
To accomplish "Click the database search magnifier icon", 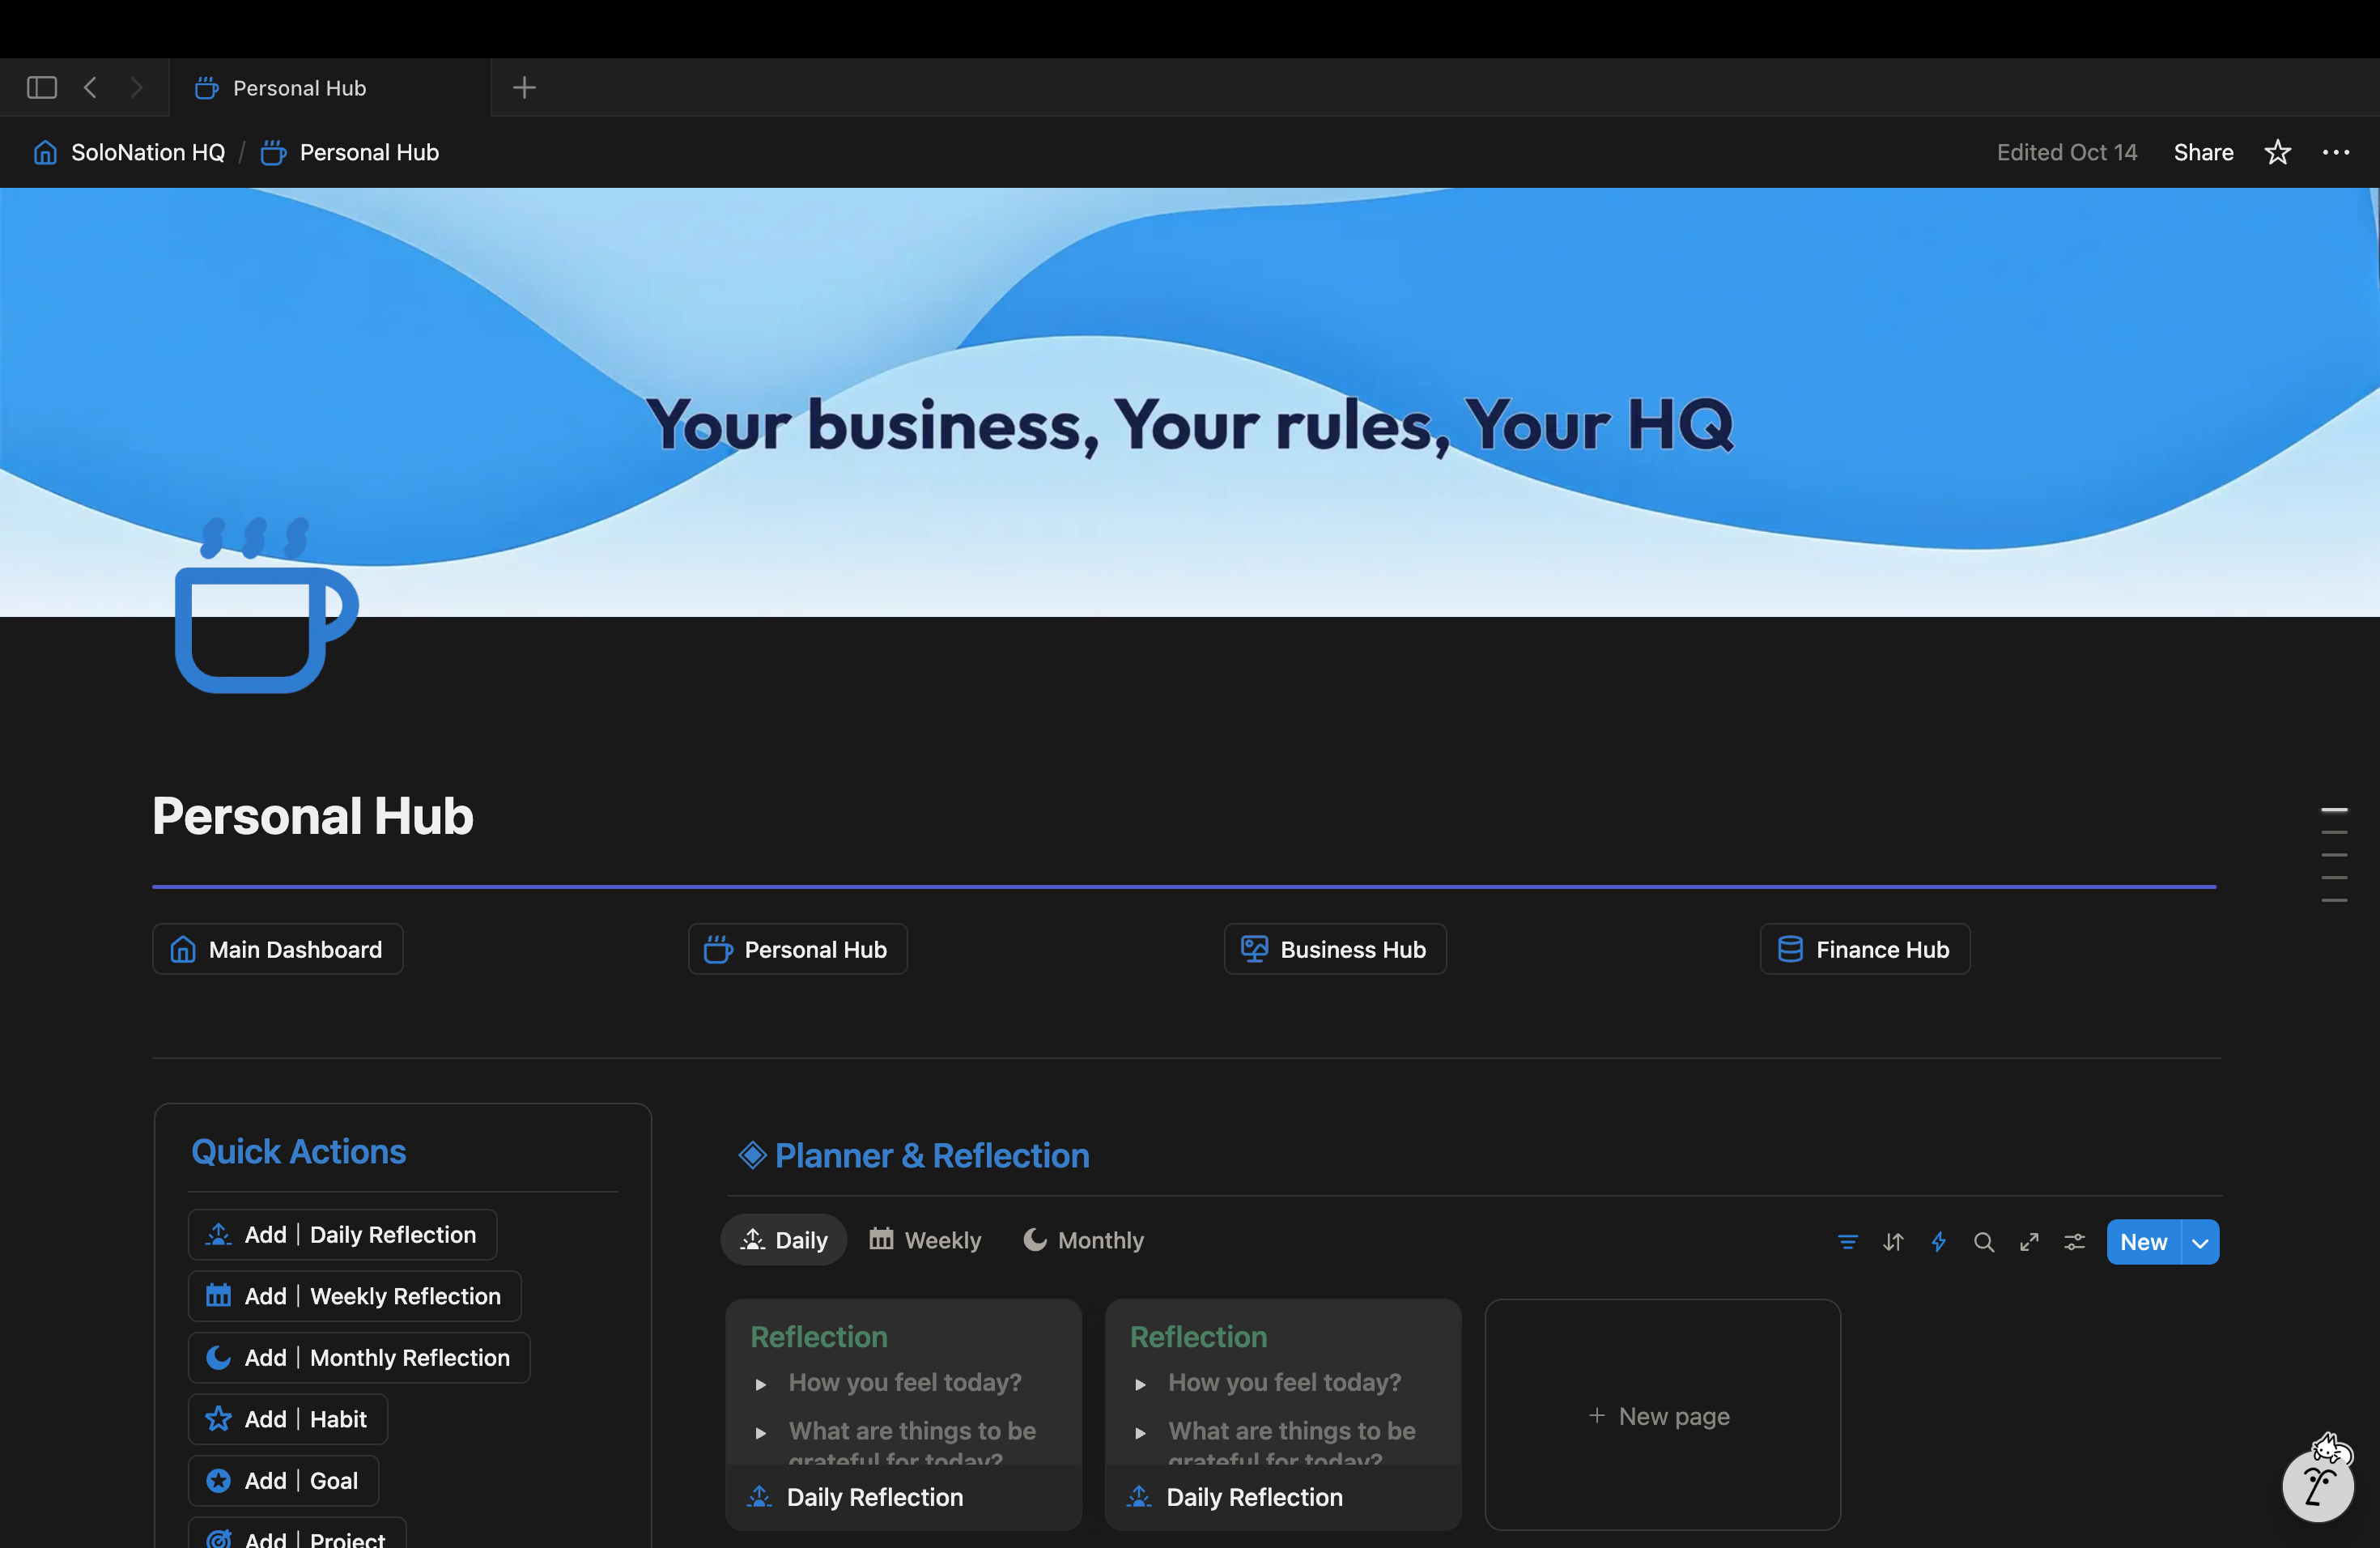I will point(1984,1242).
